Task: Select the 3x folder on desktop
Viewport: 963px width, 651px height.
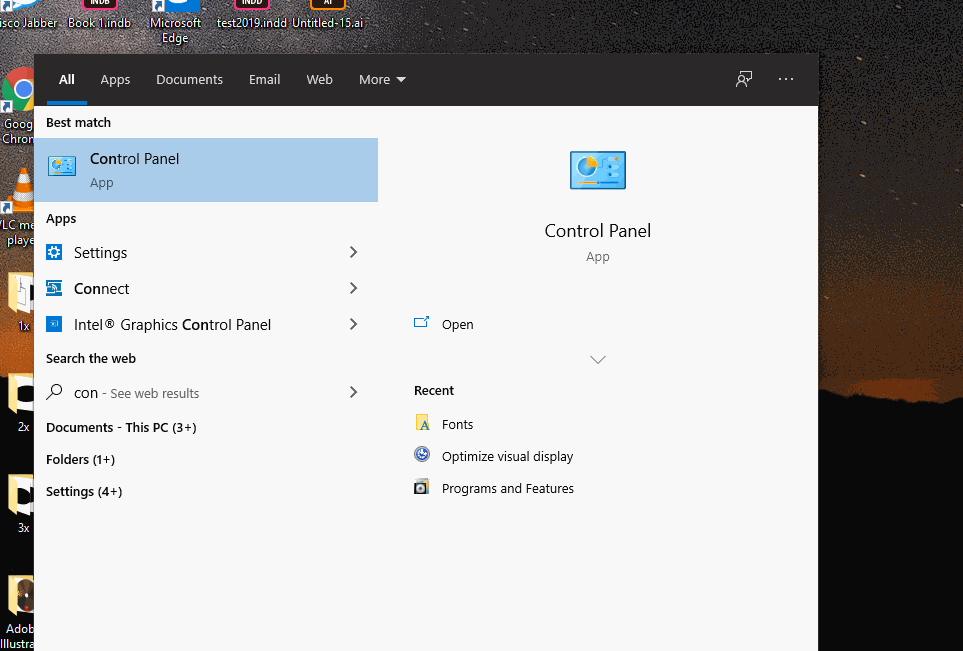Action: click(x=22, y=503)
